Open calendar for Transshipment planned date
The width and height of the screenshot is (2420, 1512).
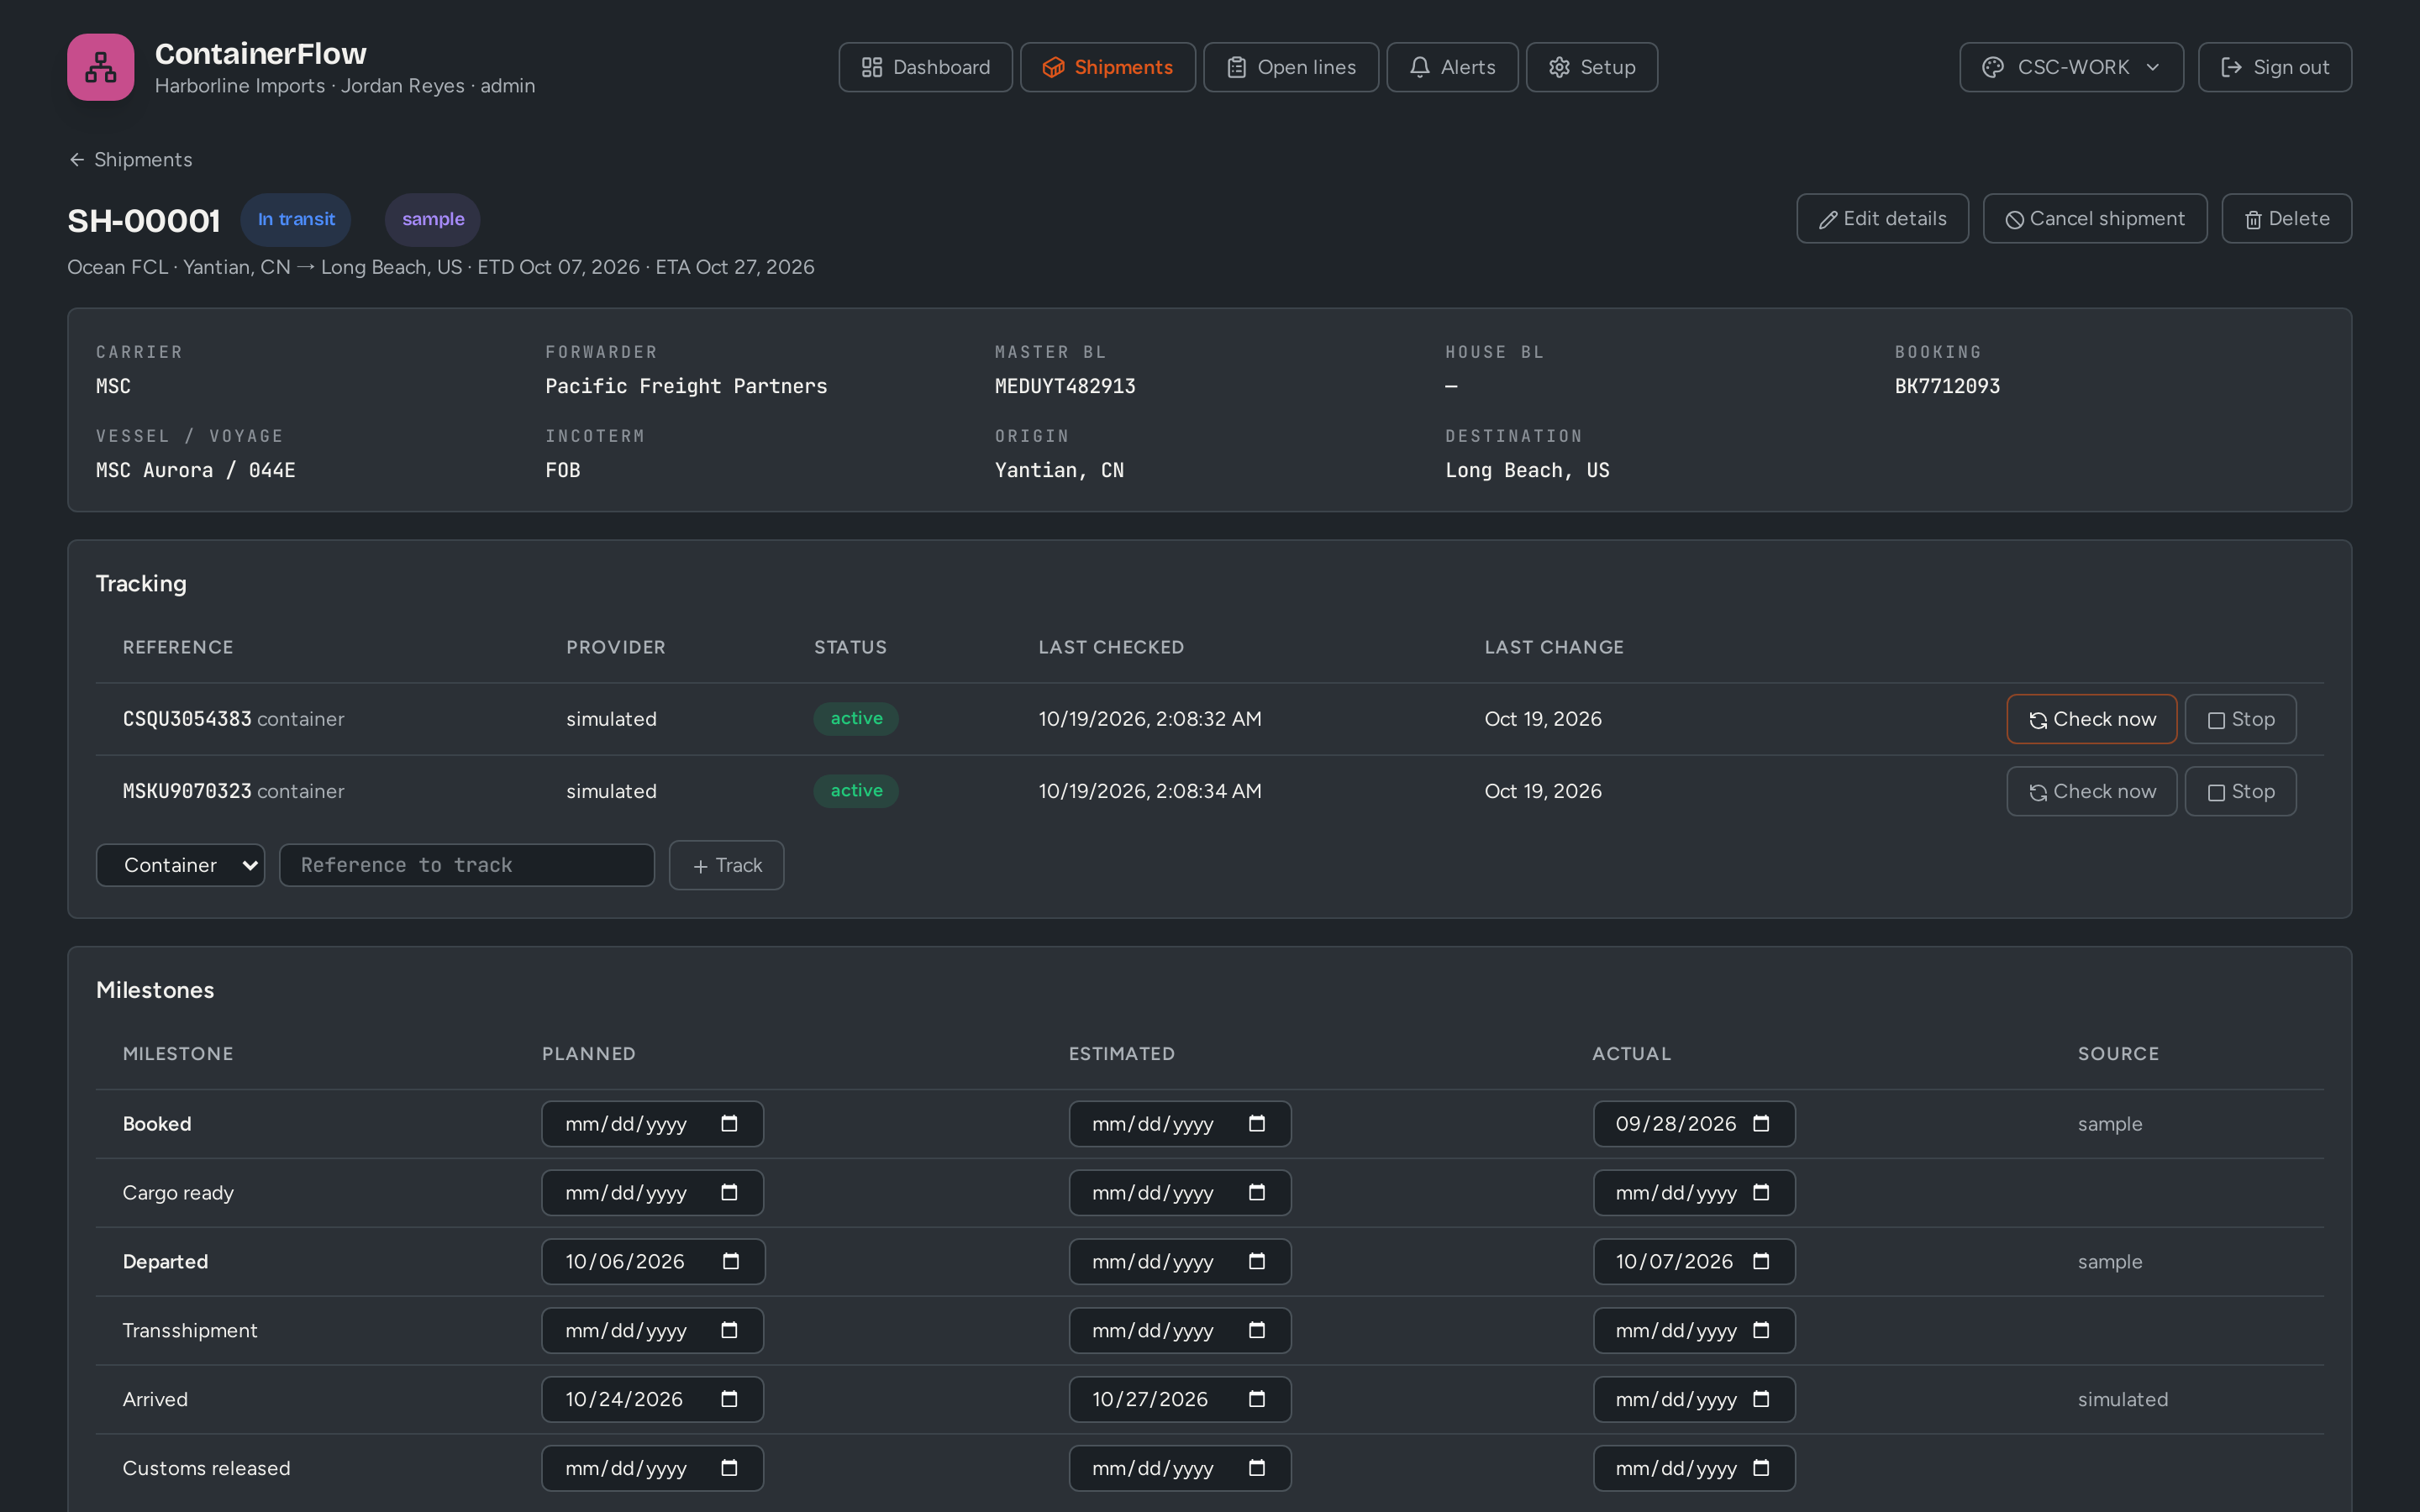(x=729, y=1331)
